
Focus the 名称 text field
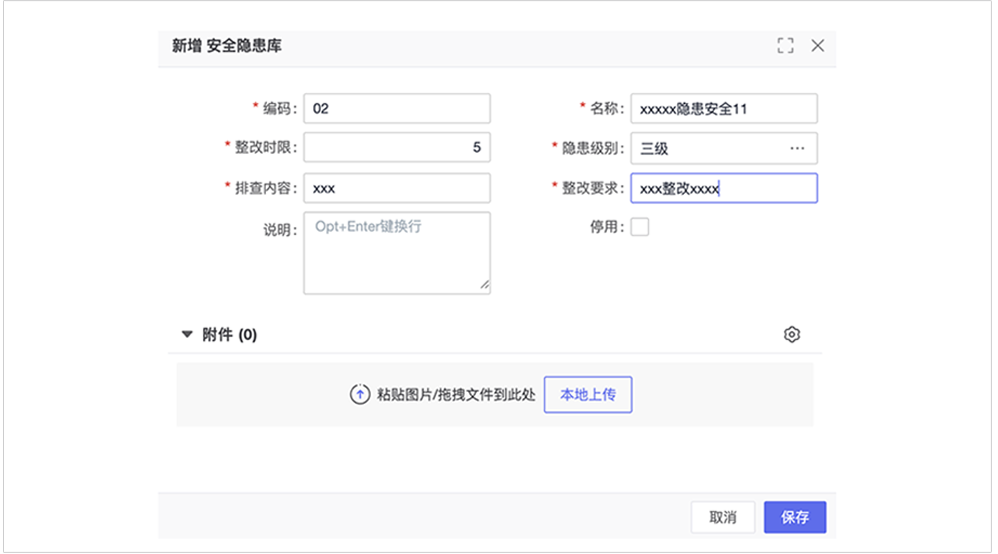pos(723,108)
